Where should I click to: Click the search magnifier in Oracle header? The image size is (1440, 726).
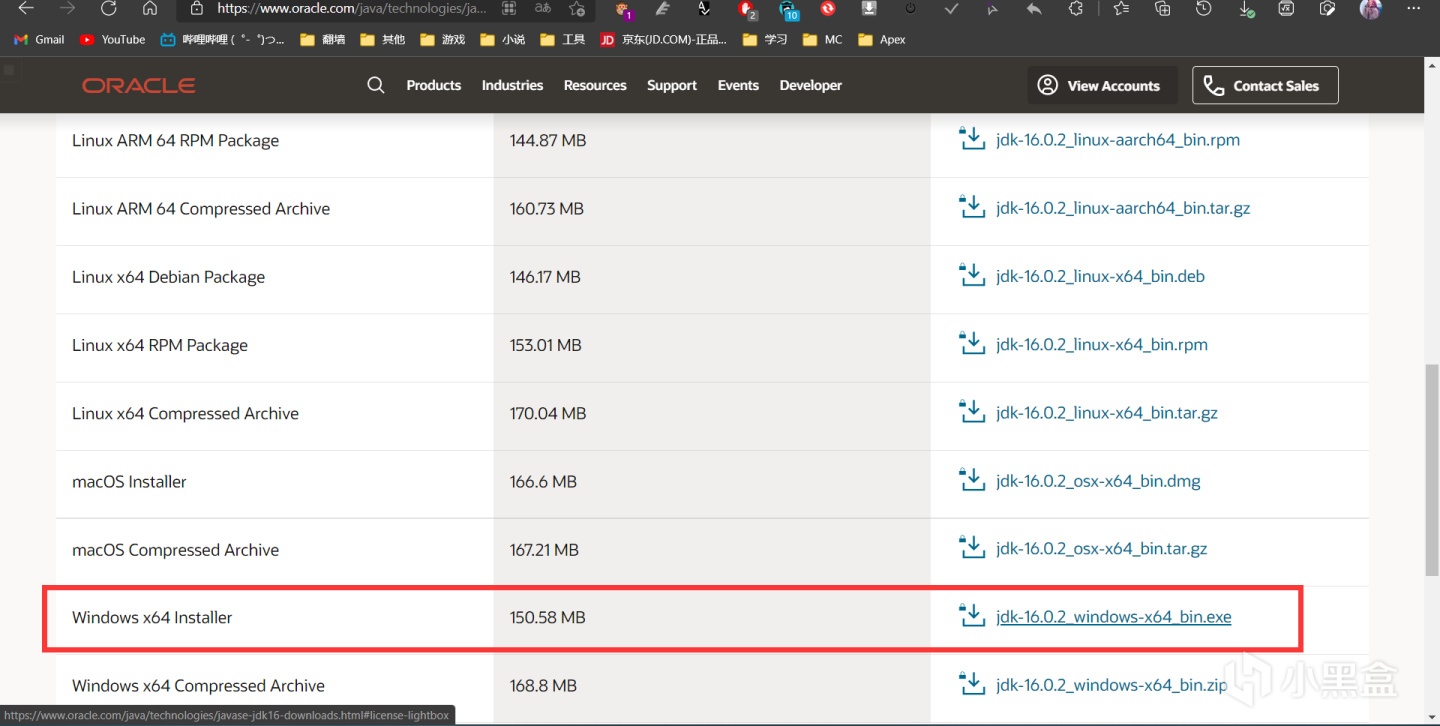376,85
